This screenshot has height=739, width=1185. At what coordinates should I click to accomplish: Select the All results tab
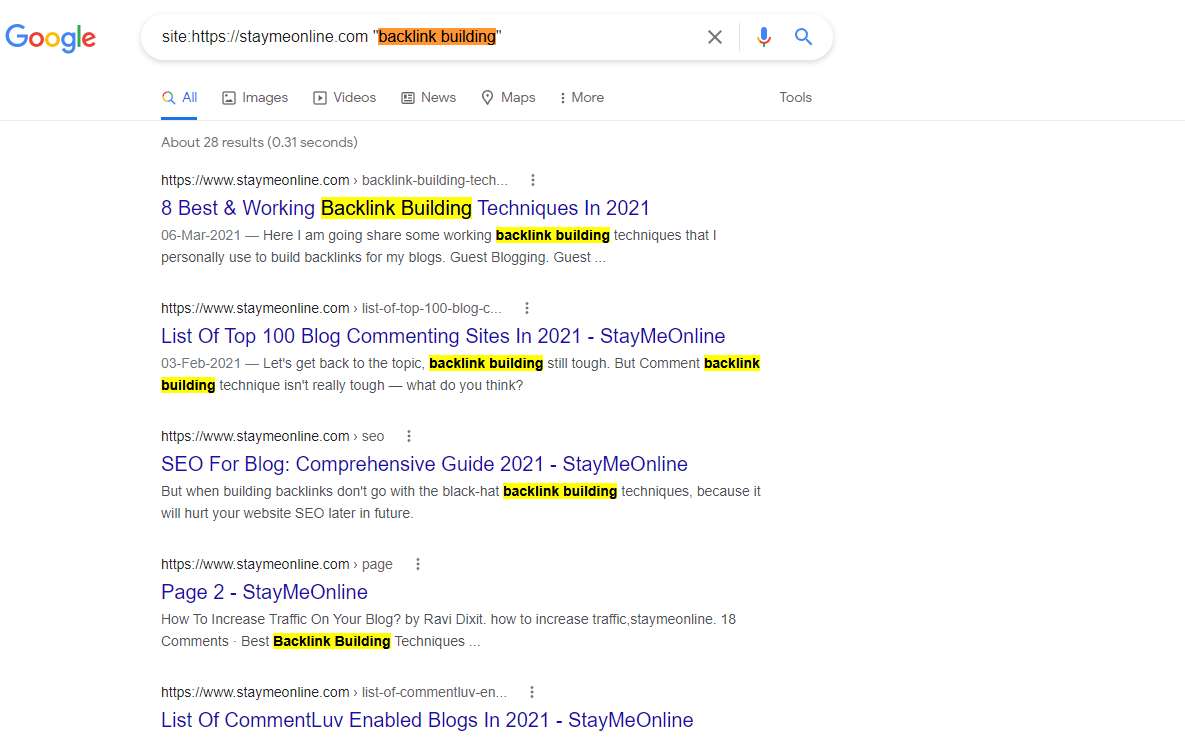(179, 97)
